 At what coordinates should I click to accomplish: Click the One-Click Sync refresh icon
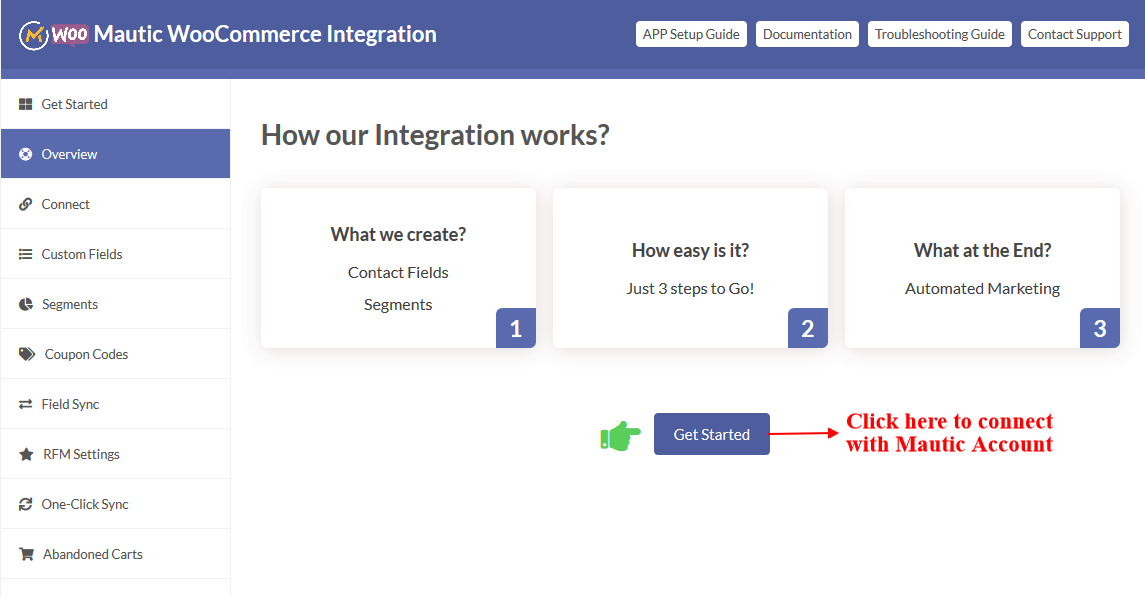24,503
